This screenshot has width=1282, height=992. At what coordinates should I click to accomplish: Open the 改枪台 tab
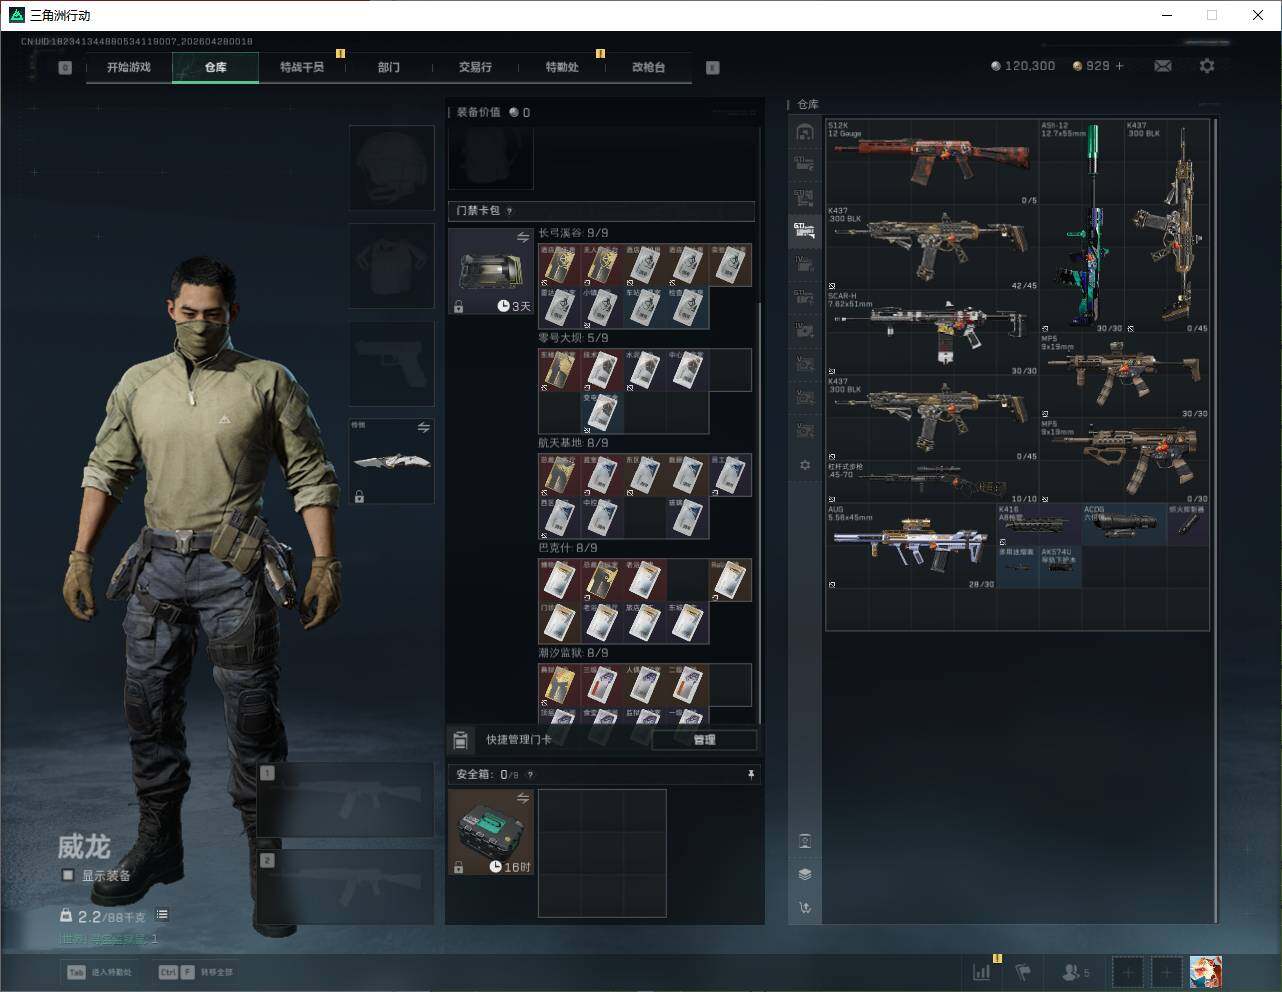[x=648, y=67]
